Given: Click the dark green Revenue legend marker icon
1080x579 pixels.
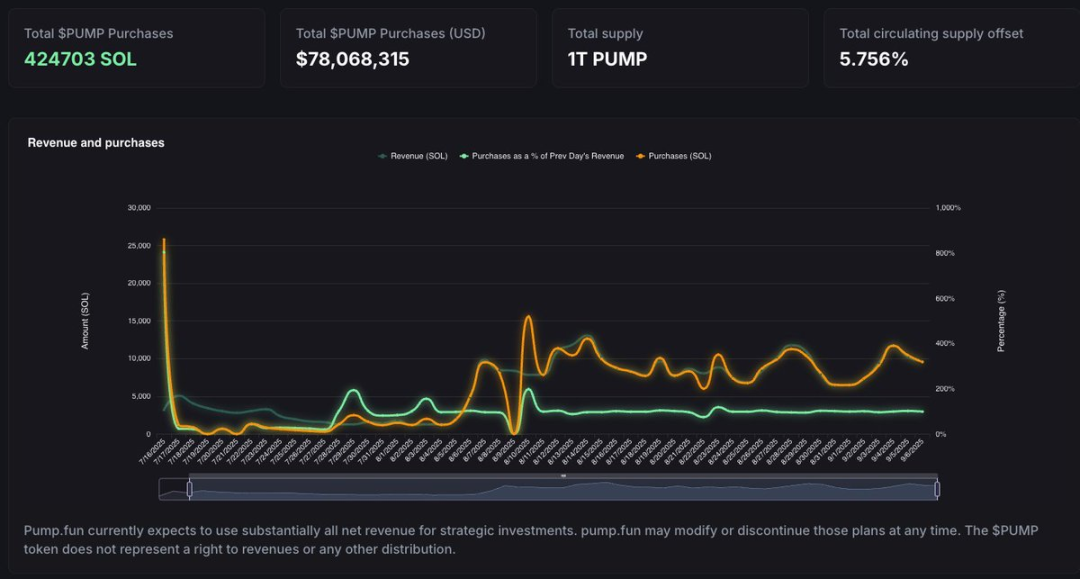Looking at the screenshot, I should click(x=383, y=156).
